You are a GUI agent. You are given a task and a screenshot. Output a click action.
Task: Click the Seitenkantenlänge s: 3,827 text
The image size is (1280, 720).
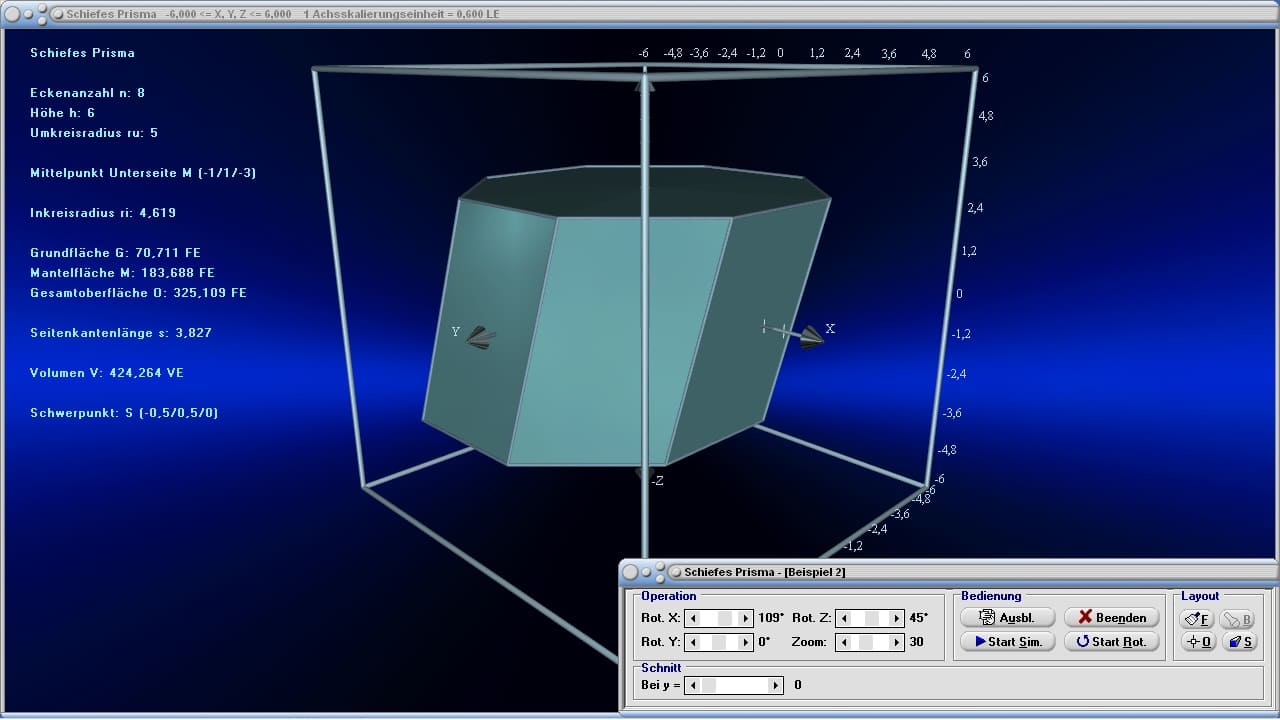[x=121, y=333]
